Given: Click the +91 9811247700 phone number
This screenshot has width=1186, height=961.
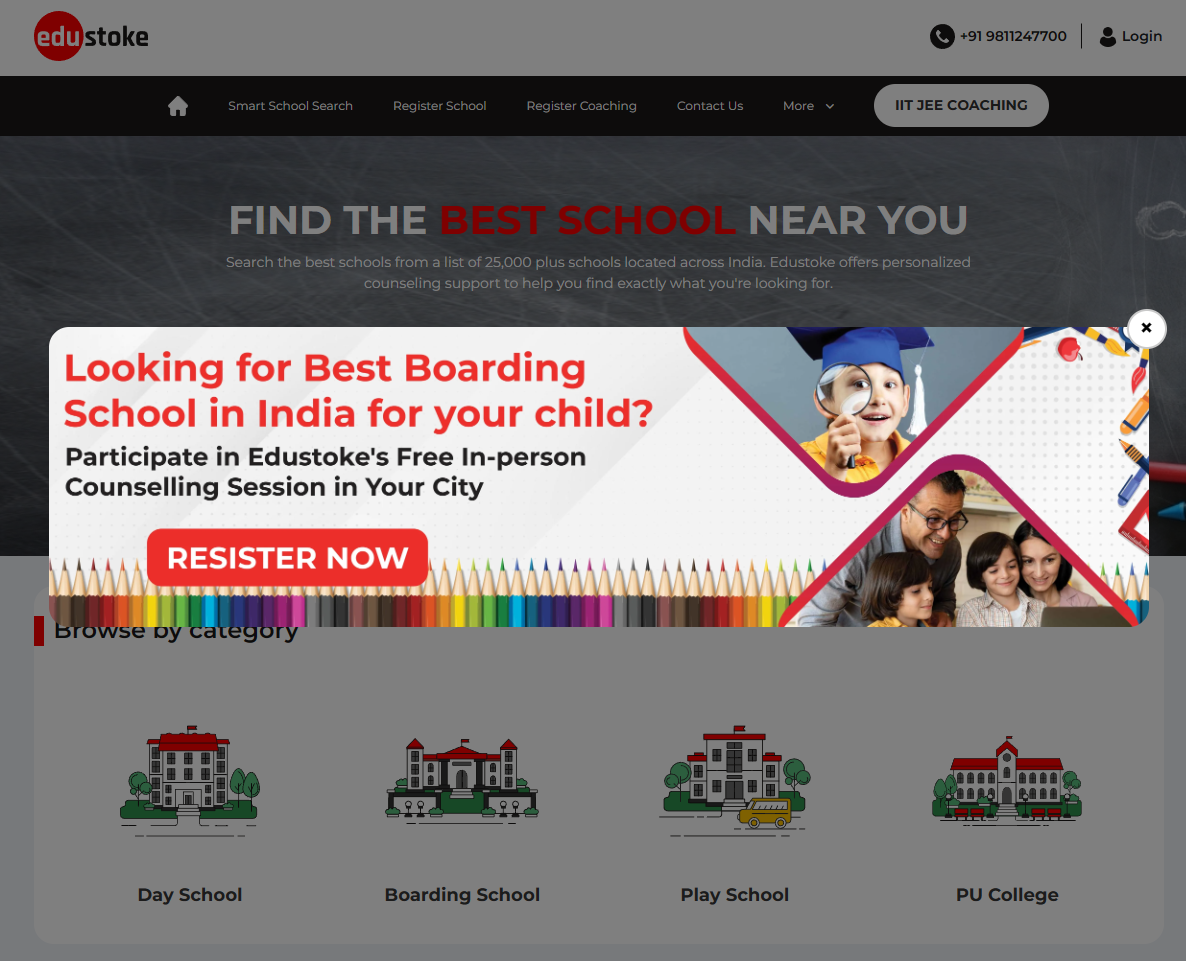Looking at the screenshot, I should (x=1013, y=36).
